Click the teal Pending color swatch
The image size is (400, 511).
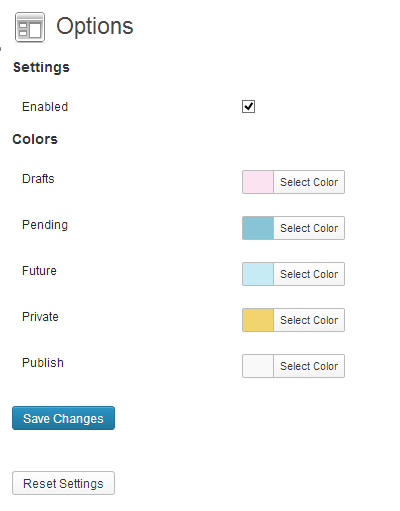coord(258,228)
